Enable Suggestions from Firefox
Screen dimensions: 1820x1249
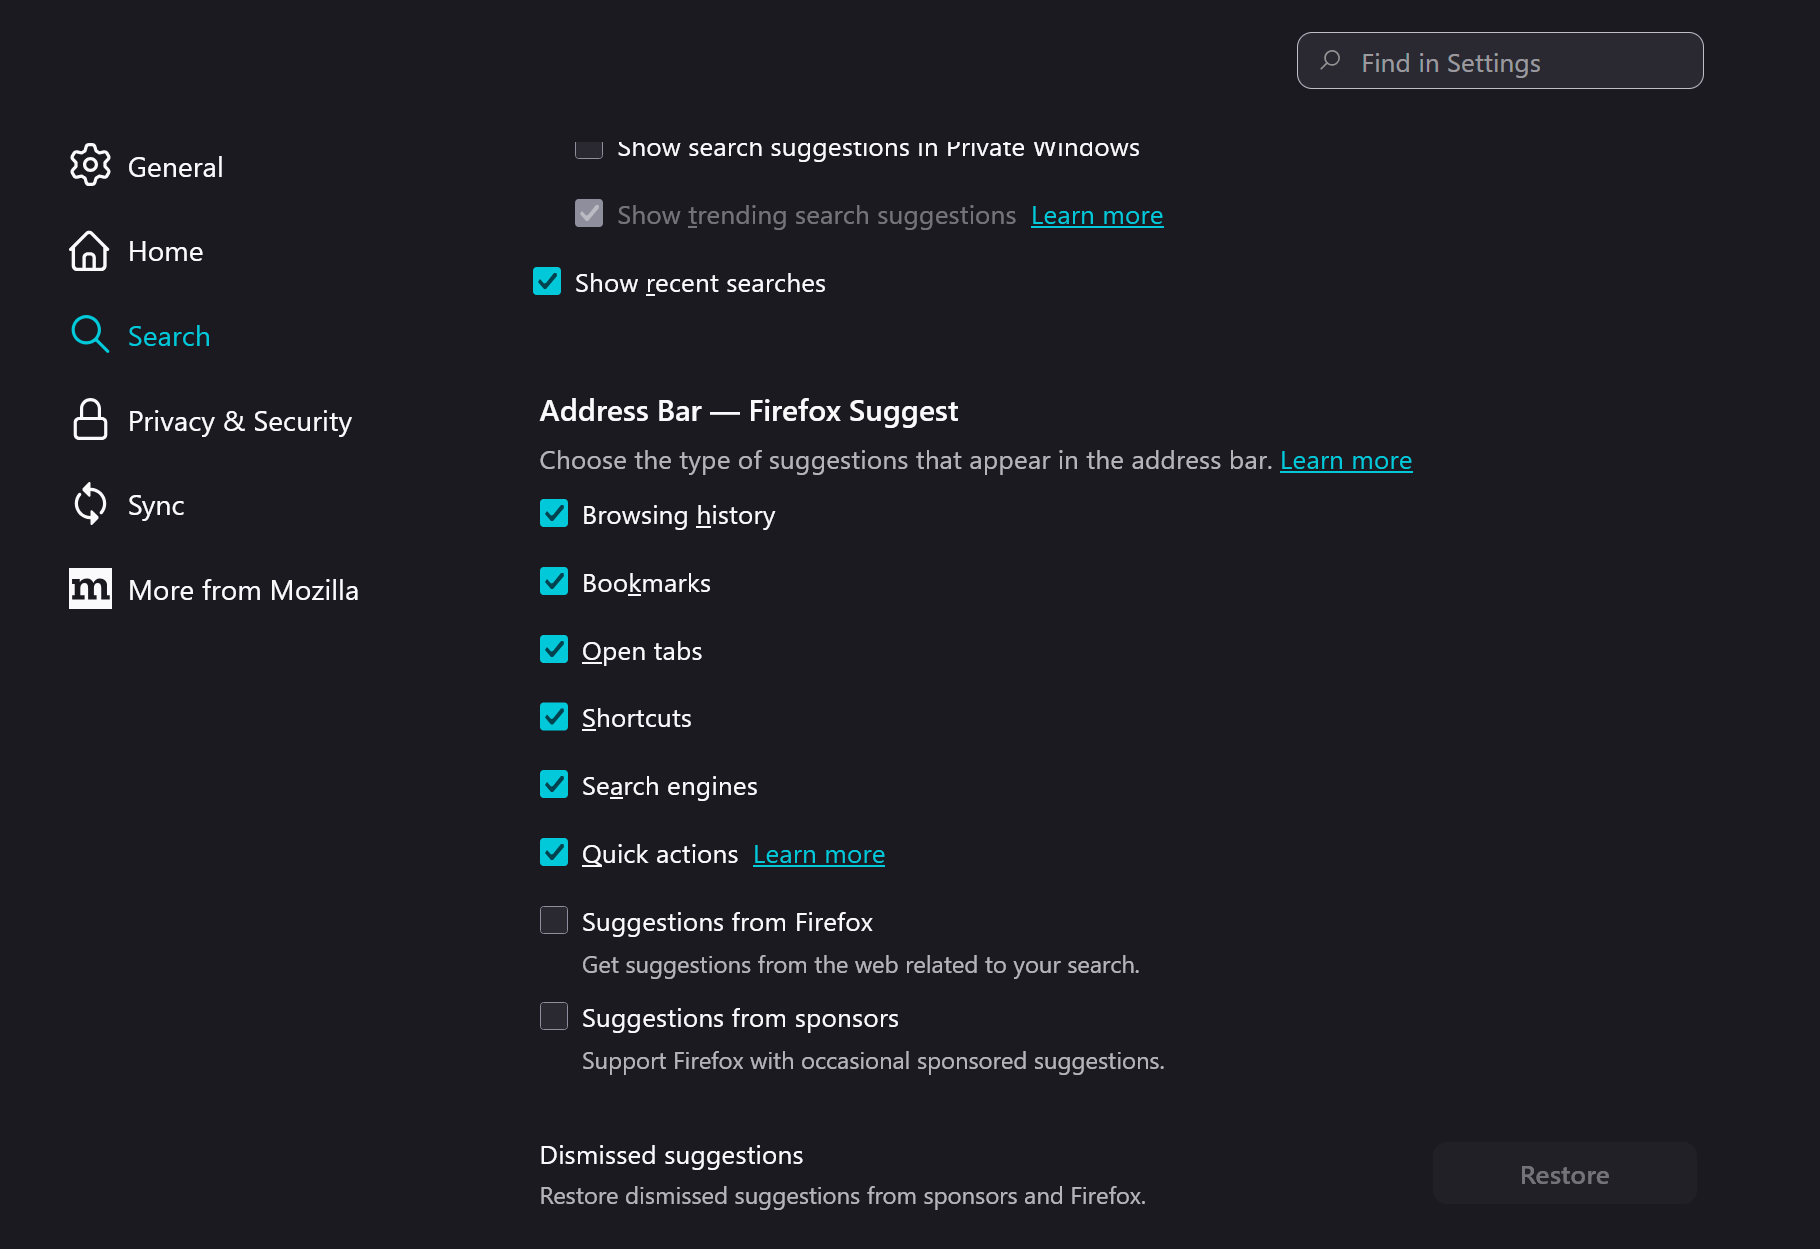554,920
